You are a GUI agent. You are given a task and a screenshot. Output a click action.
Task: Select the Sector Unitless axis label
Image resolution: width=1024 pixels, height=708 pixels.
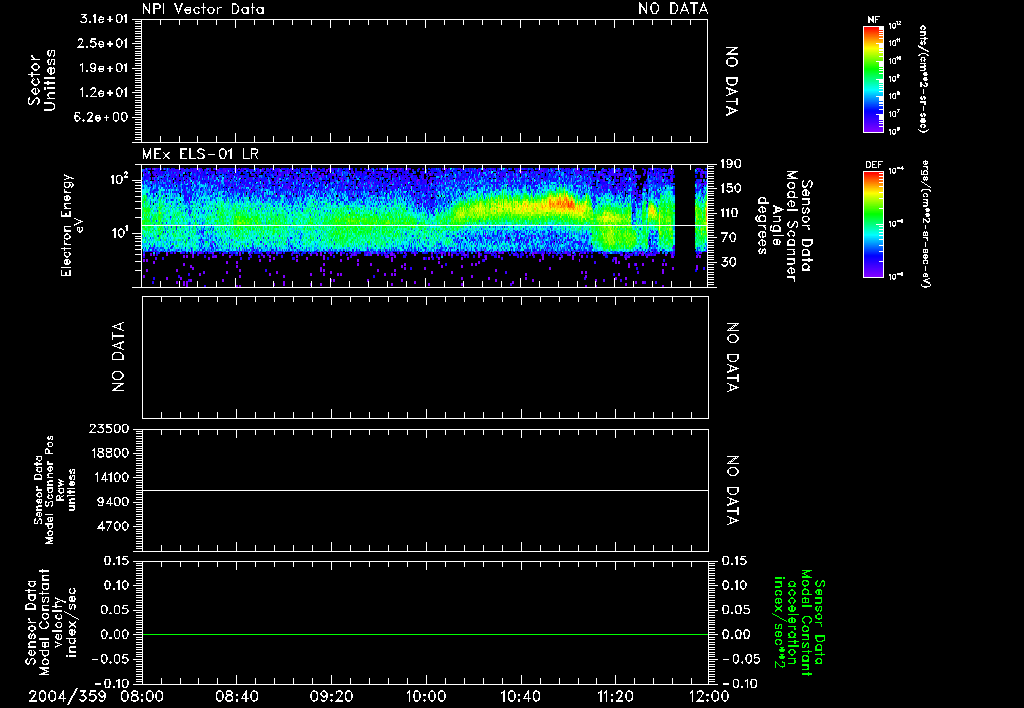pos(40,80)
